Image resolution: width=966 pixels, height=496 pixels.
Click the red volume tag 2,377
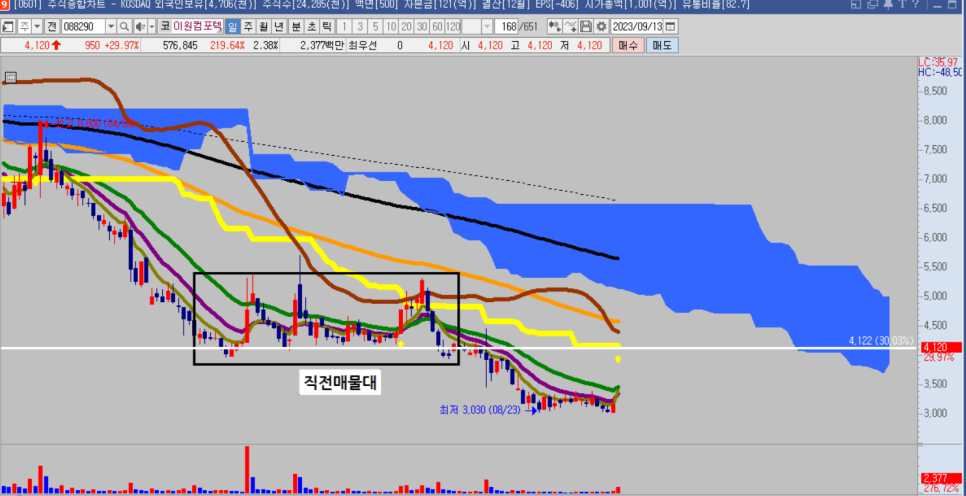coord(939,479)
